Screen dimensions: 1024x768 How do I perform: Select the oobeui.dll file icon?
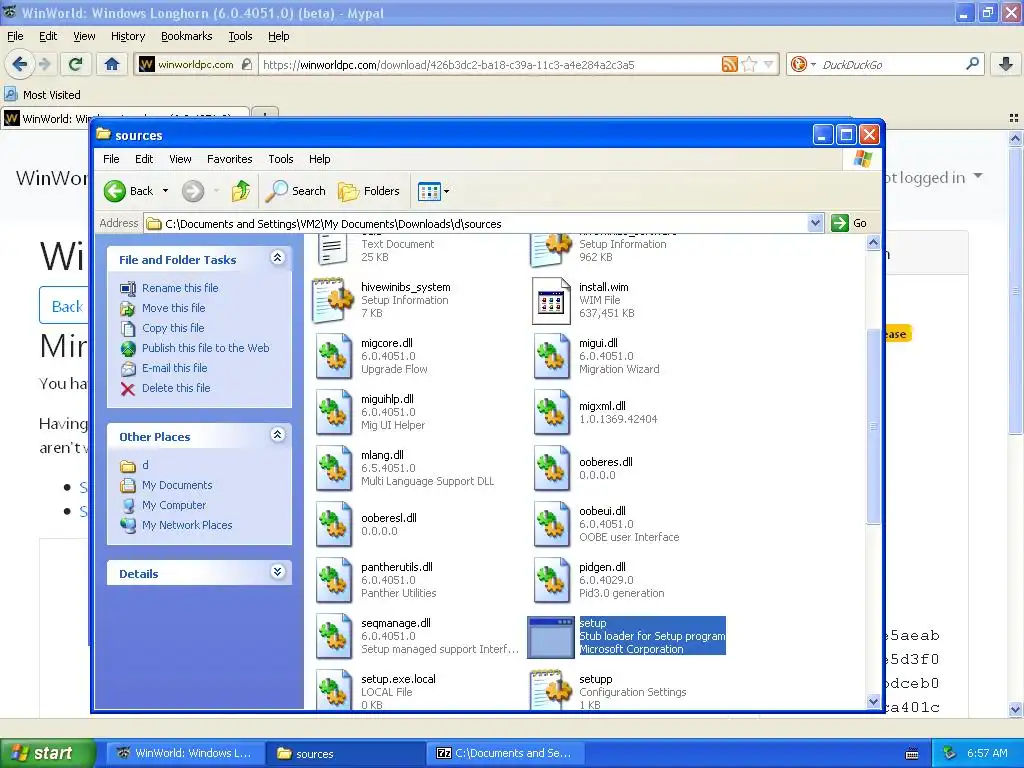551,524
